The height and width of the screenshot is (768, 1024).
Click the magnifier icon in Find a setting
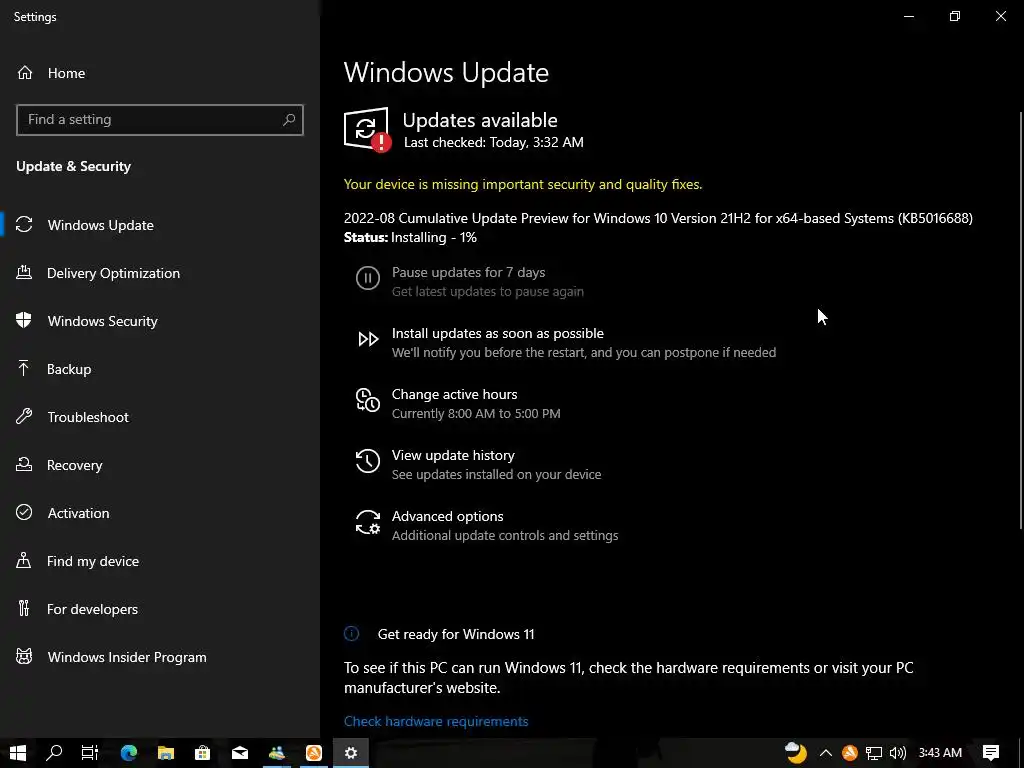pos(289,120)
